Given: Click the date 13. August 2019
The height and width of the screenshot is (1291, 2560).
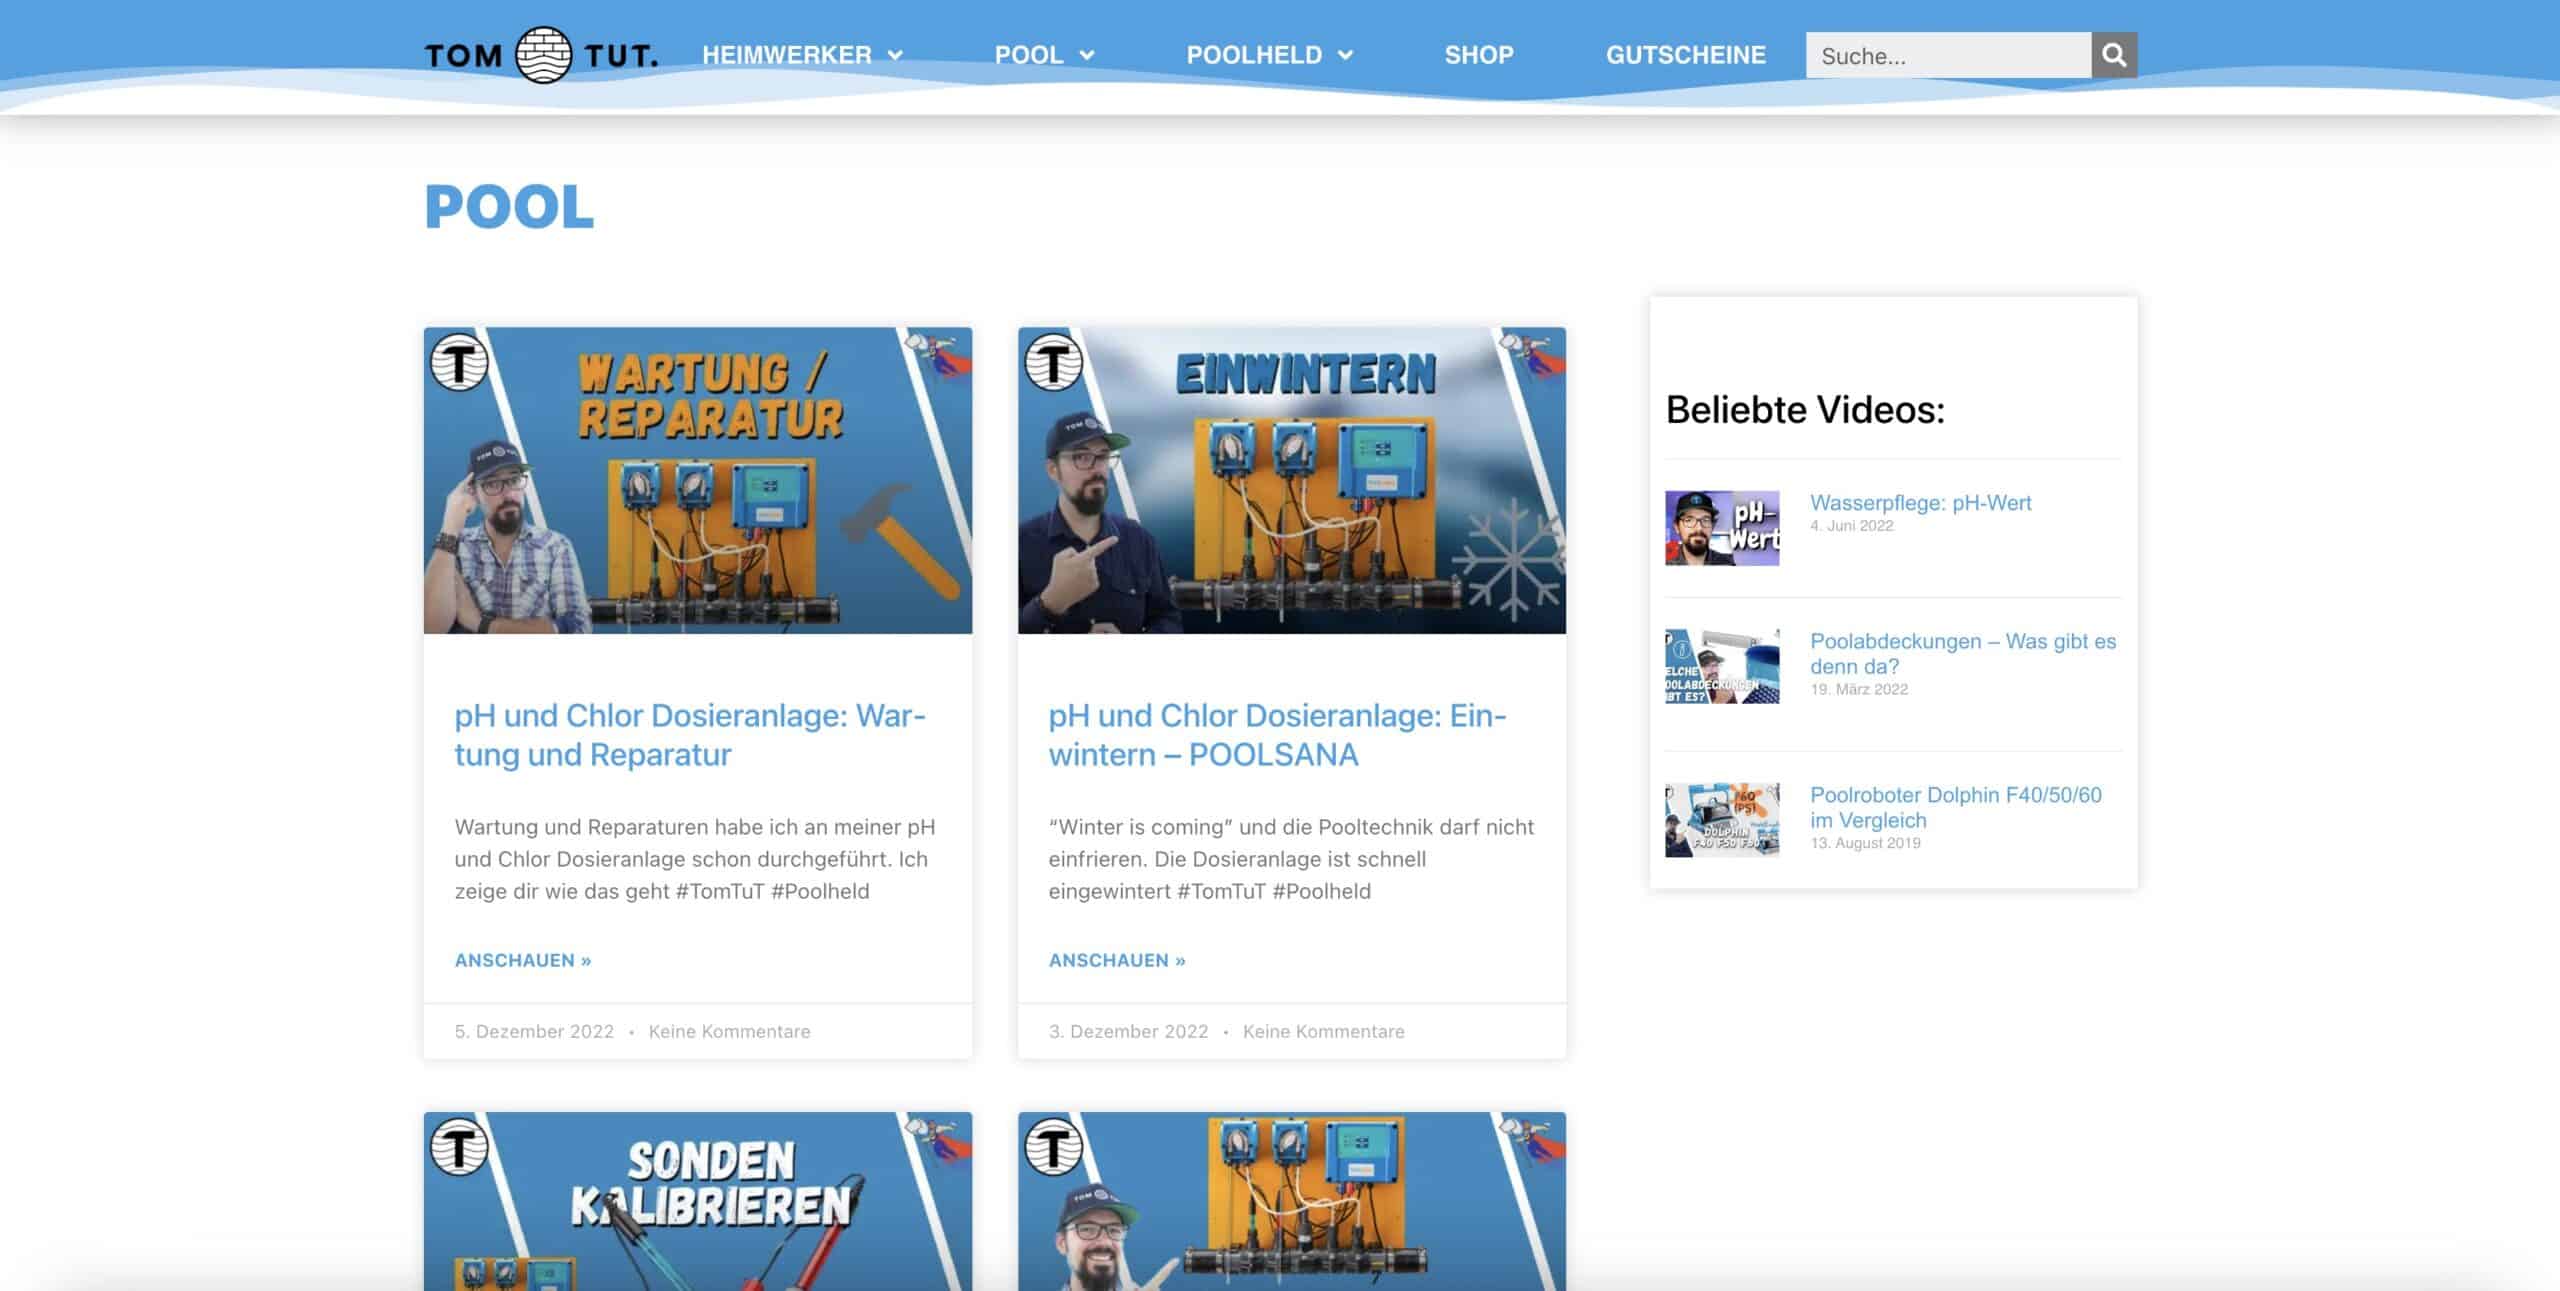Looking at the screenshot, I should [x=1865, y=843].
